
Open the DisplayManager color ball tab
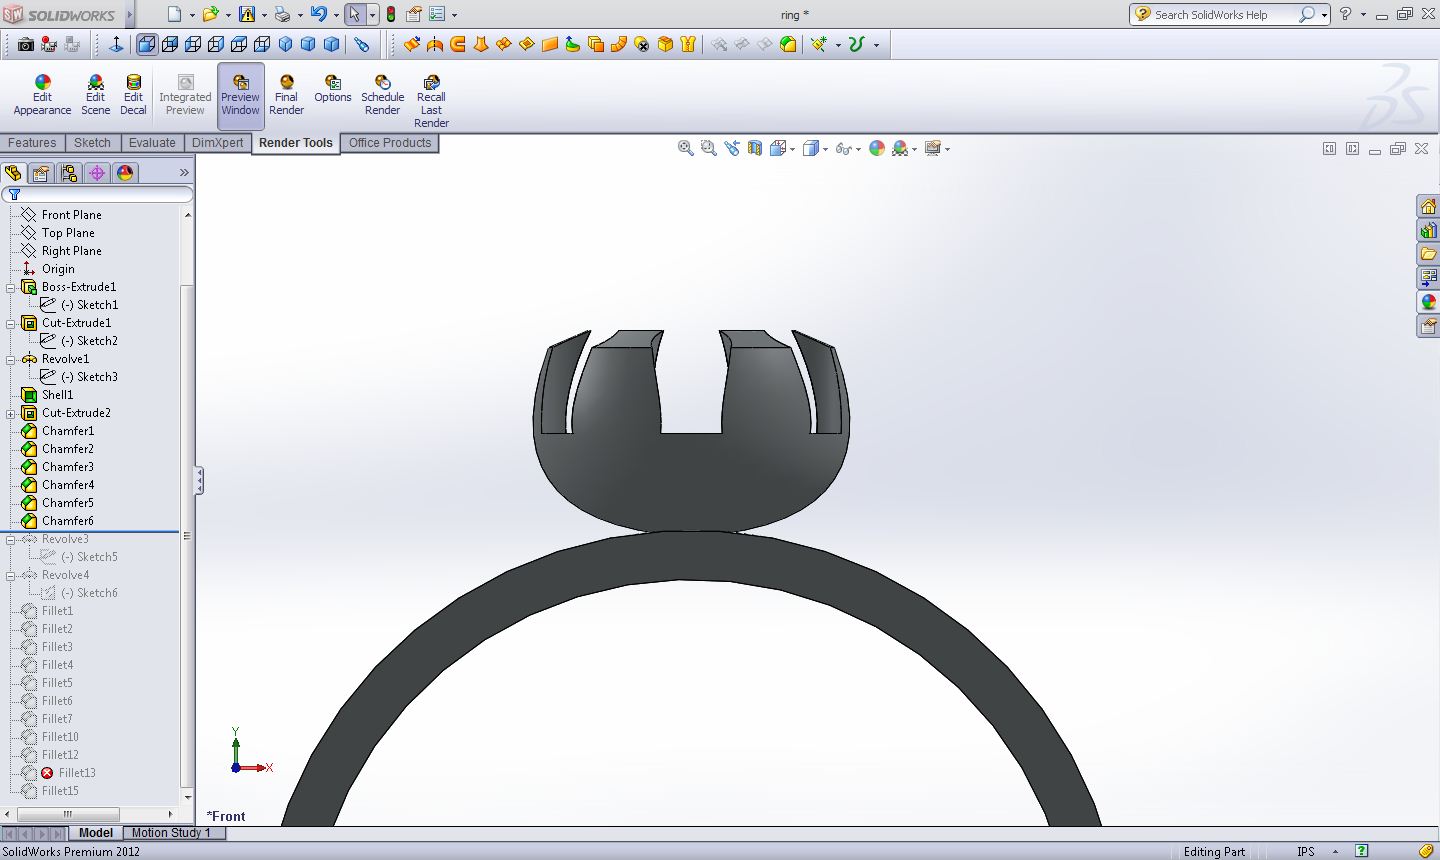coord(125,173)
